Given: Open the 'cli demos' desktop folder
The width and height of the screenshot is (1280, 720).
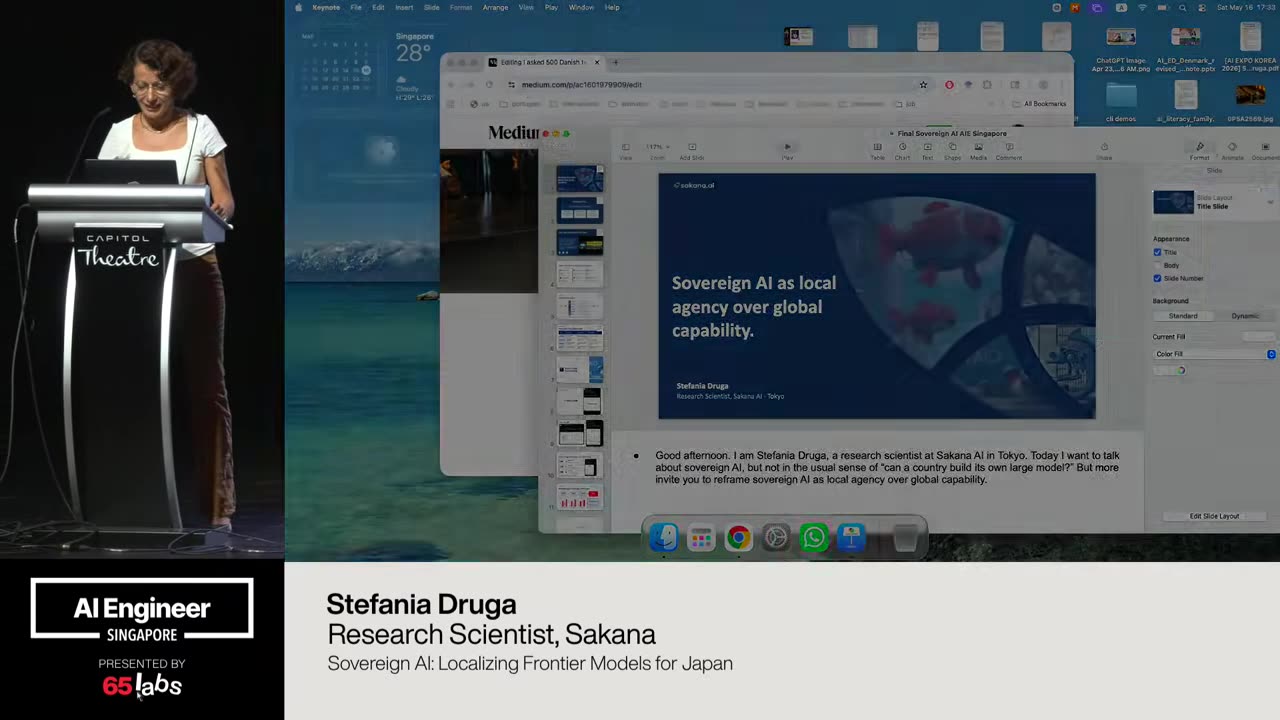Looking at the screenshot, I should coord(1121,102).
